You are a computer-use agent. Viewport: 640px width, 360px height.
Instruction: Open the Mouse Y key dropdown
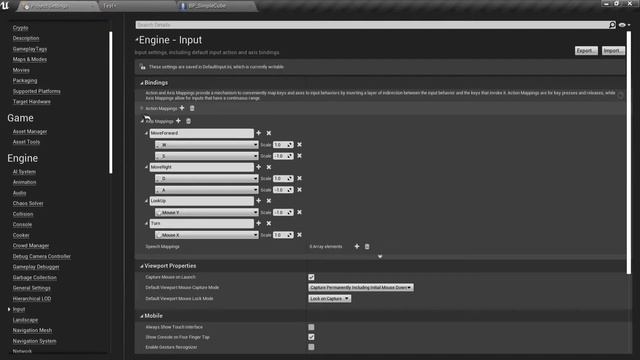click(x=207, y=212)
